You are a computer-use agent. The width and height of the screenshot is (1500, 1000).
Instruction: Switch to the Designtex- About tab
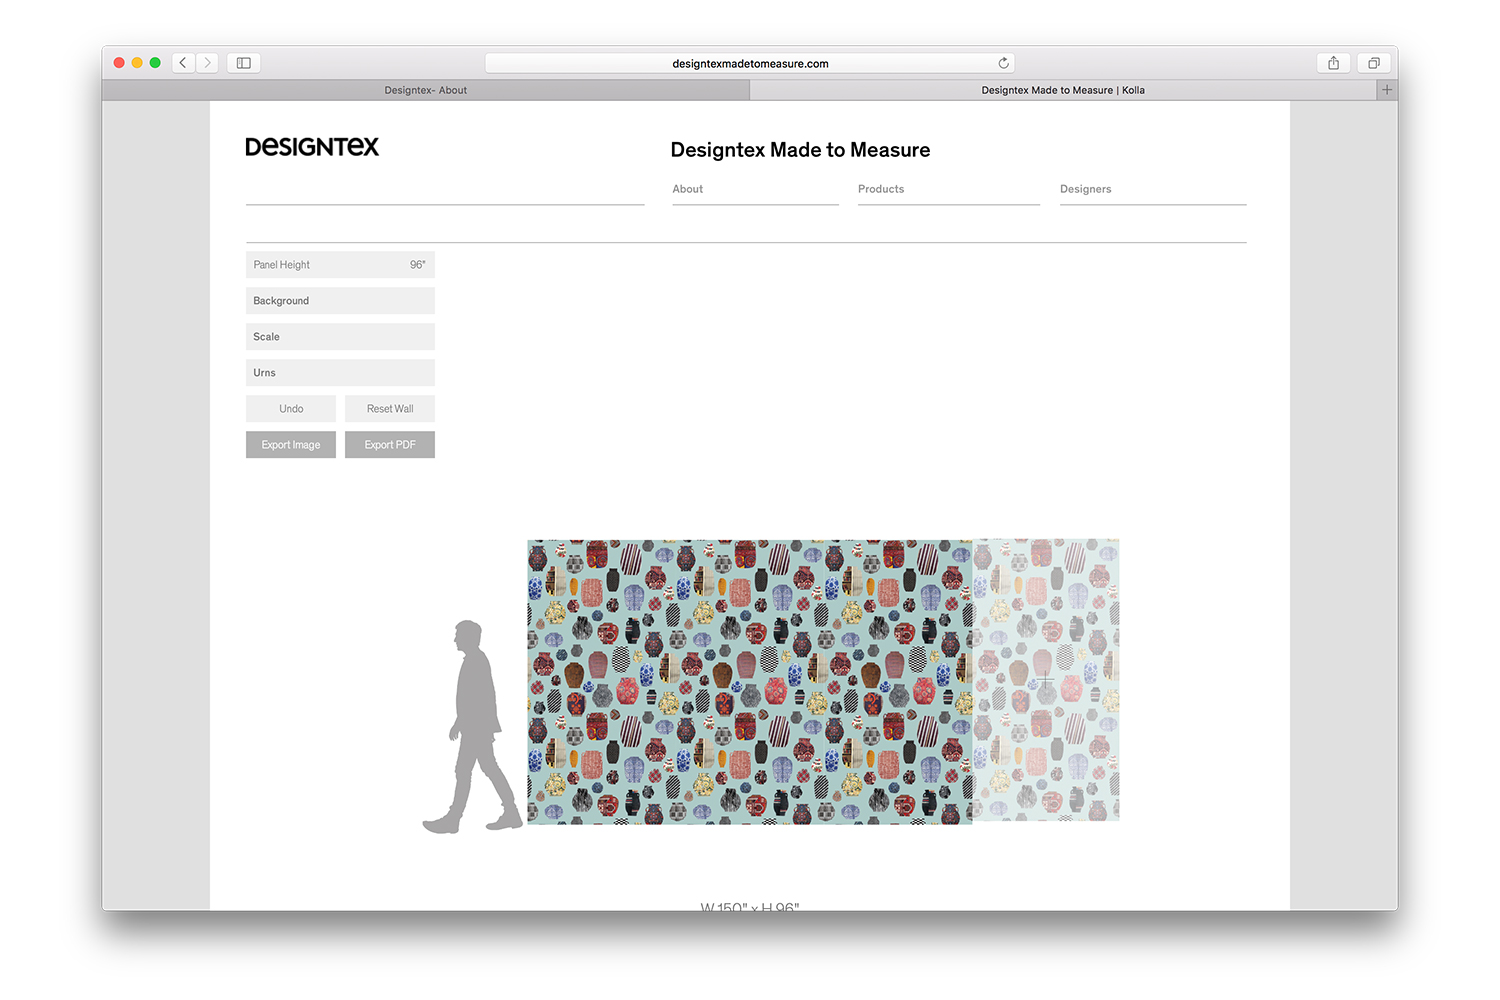(x=425, y=90)
